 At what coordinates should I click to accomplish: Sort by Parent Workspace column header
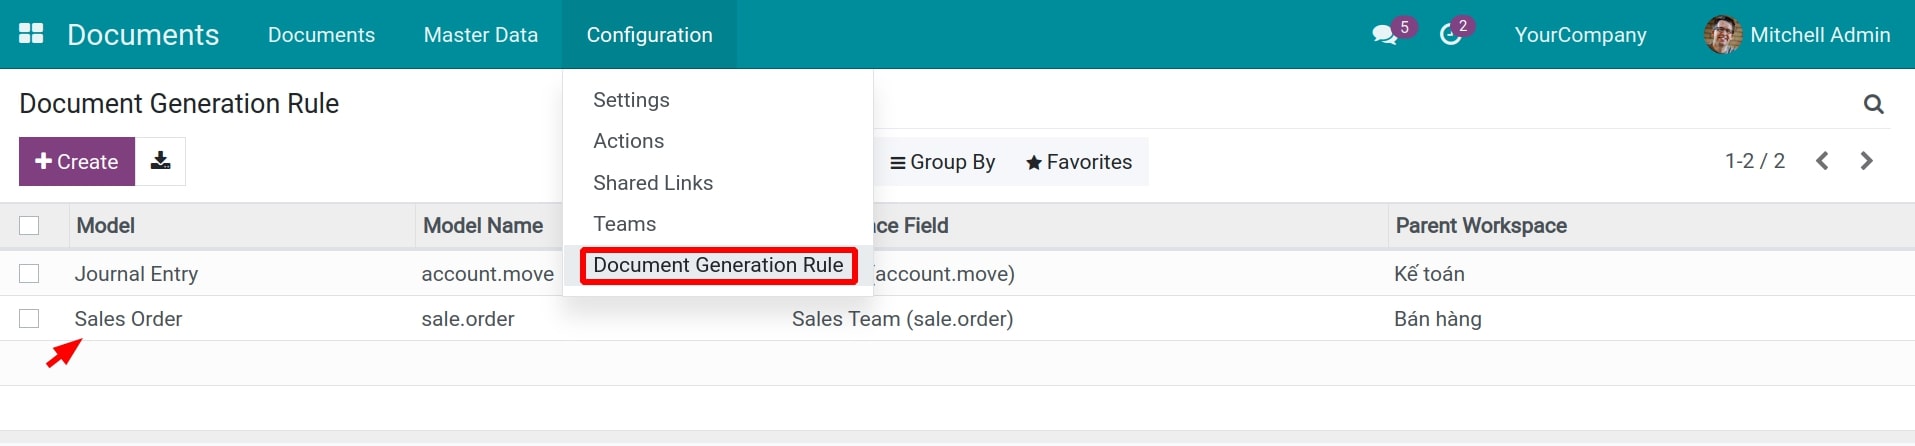1480,226
